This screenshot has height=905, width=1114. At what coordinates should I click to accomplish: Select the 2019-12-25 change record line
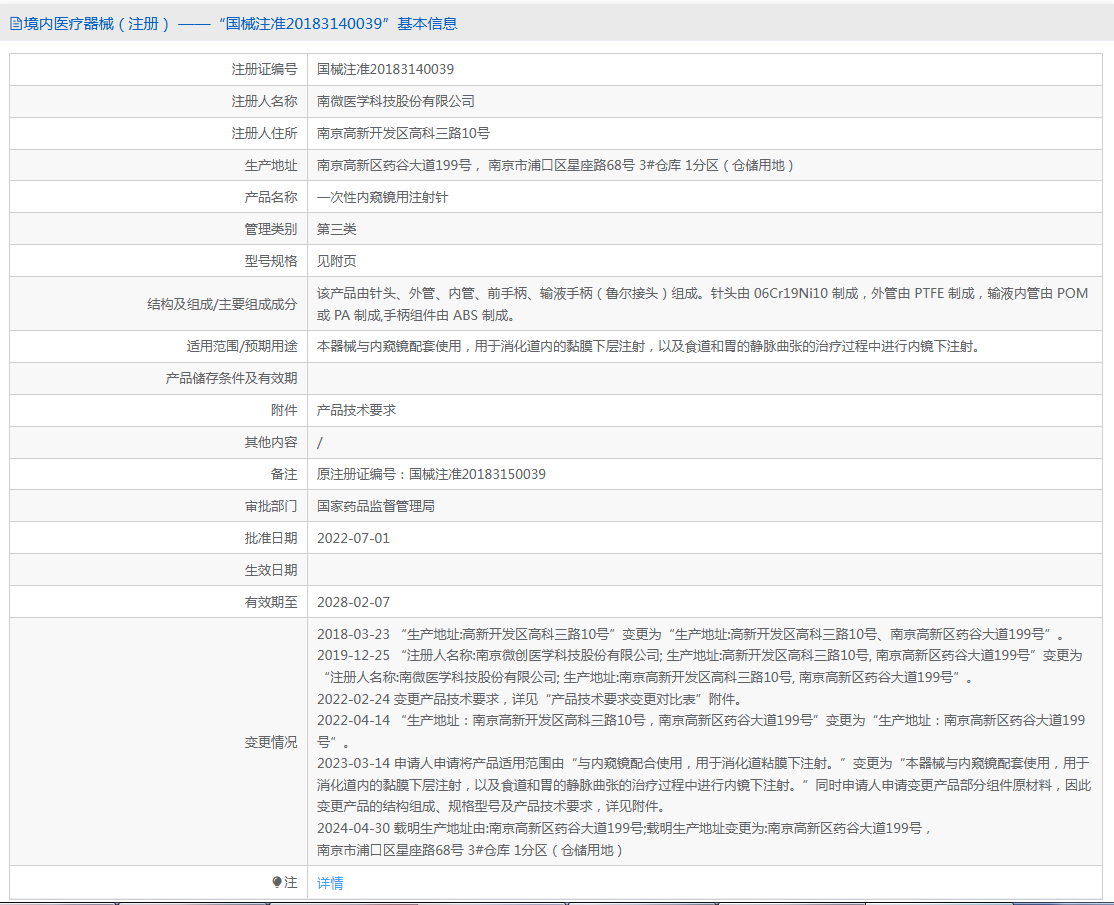[x=700, y=666]
